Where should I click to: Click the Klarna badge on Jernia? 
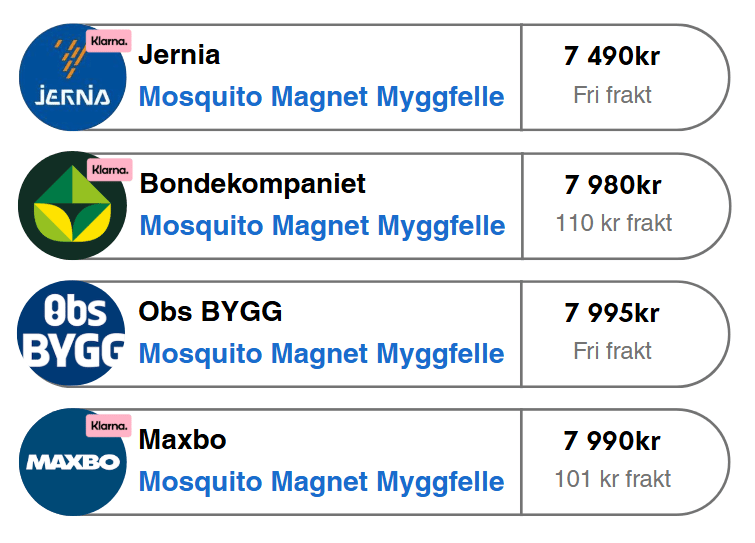(x=109, y=41)
